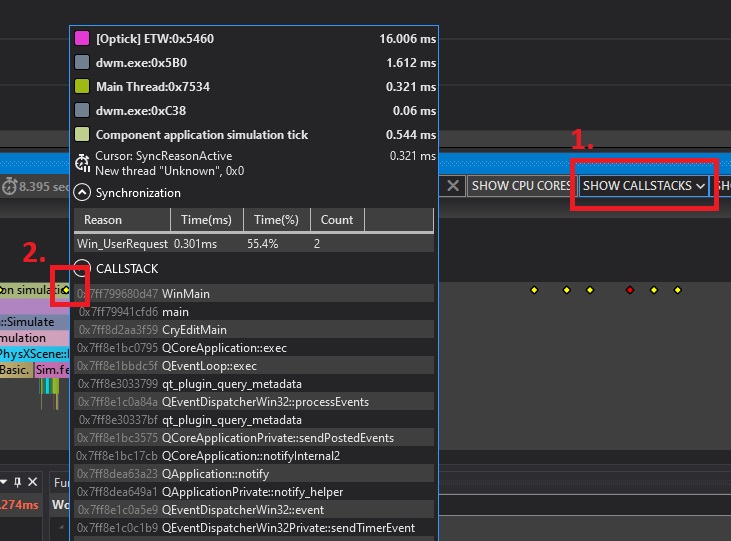Open the SHOW CALLSTACKS dropdown

click(645, 185)
